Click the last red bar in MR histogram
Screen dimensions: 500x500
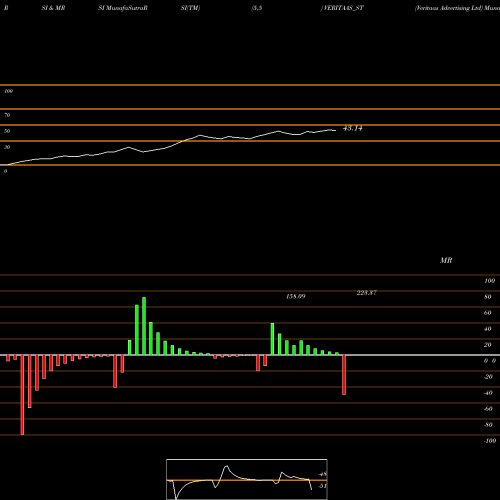pyautogui.click(x=344, y=375)
